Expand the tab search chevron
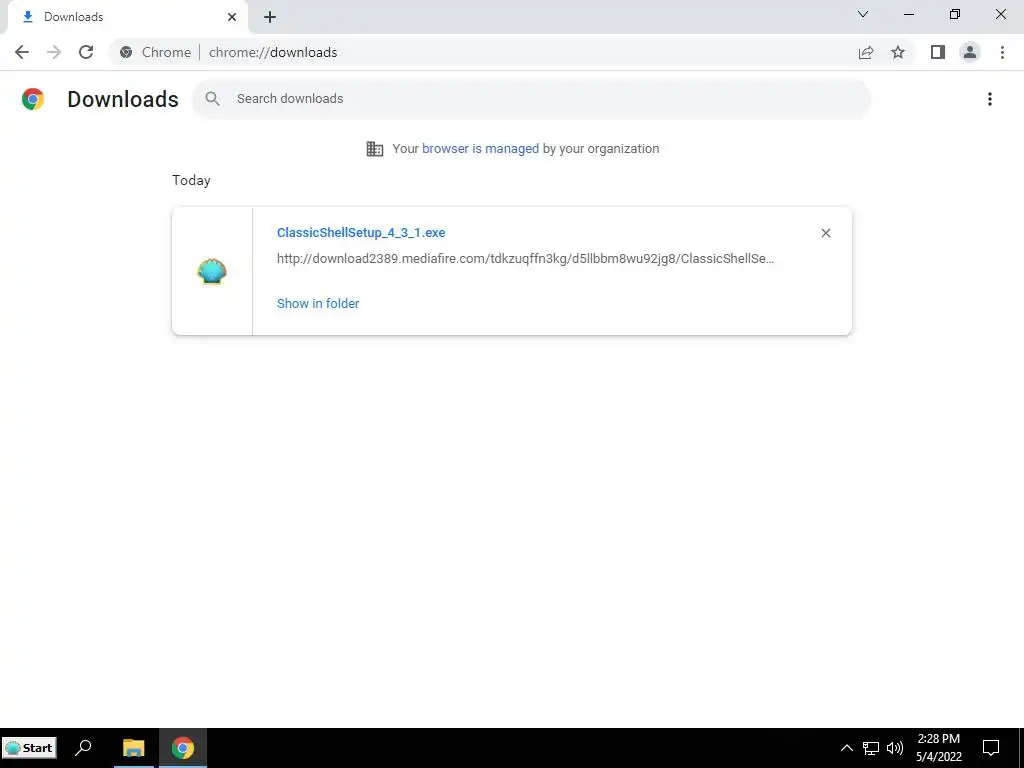The width and height of the screenshot is (1024, 768). (x=863, y=14)
